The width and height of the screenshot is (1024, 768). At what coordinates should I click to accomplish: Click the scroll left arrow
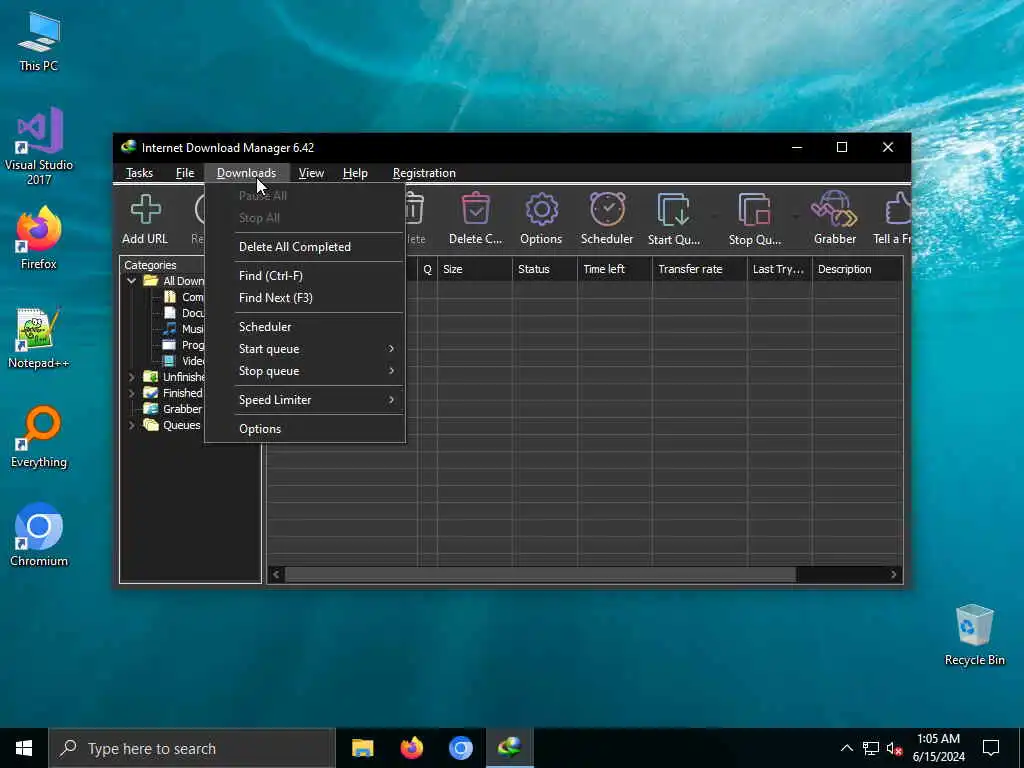(x=276, y=575)
